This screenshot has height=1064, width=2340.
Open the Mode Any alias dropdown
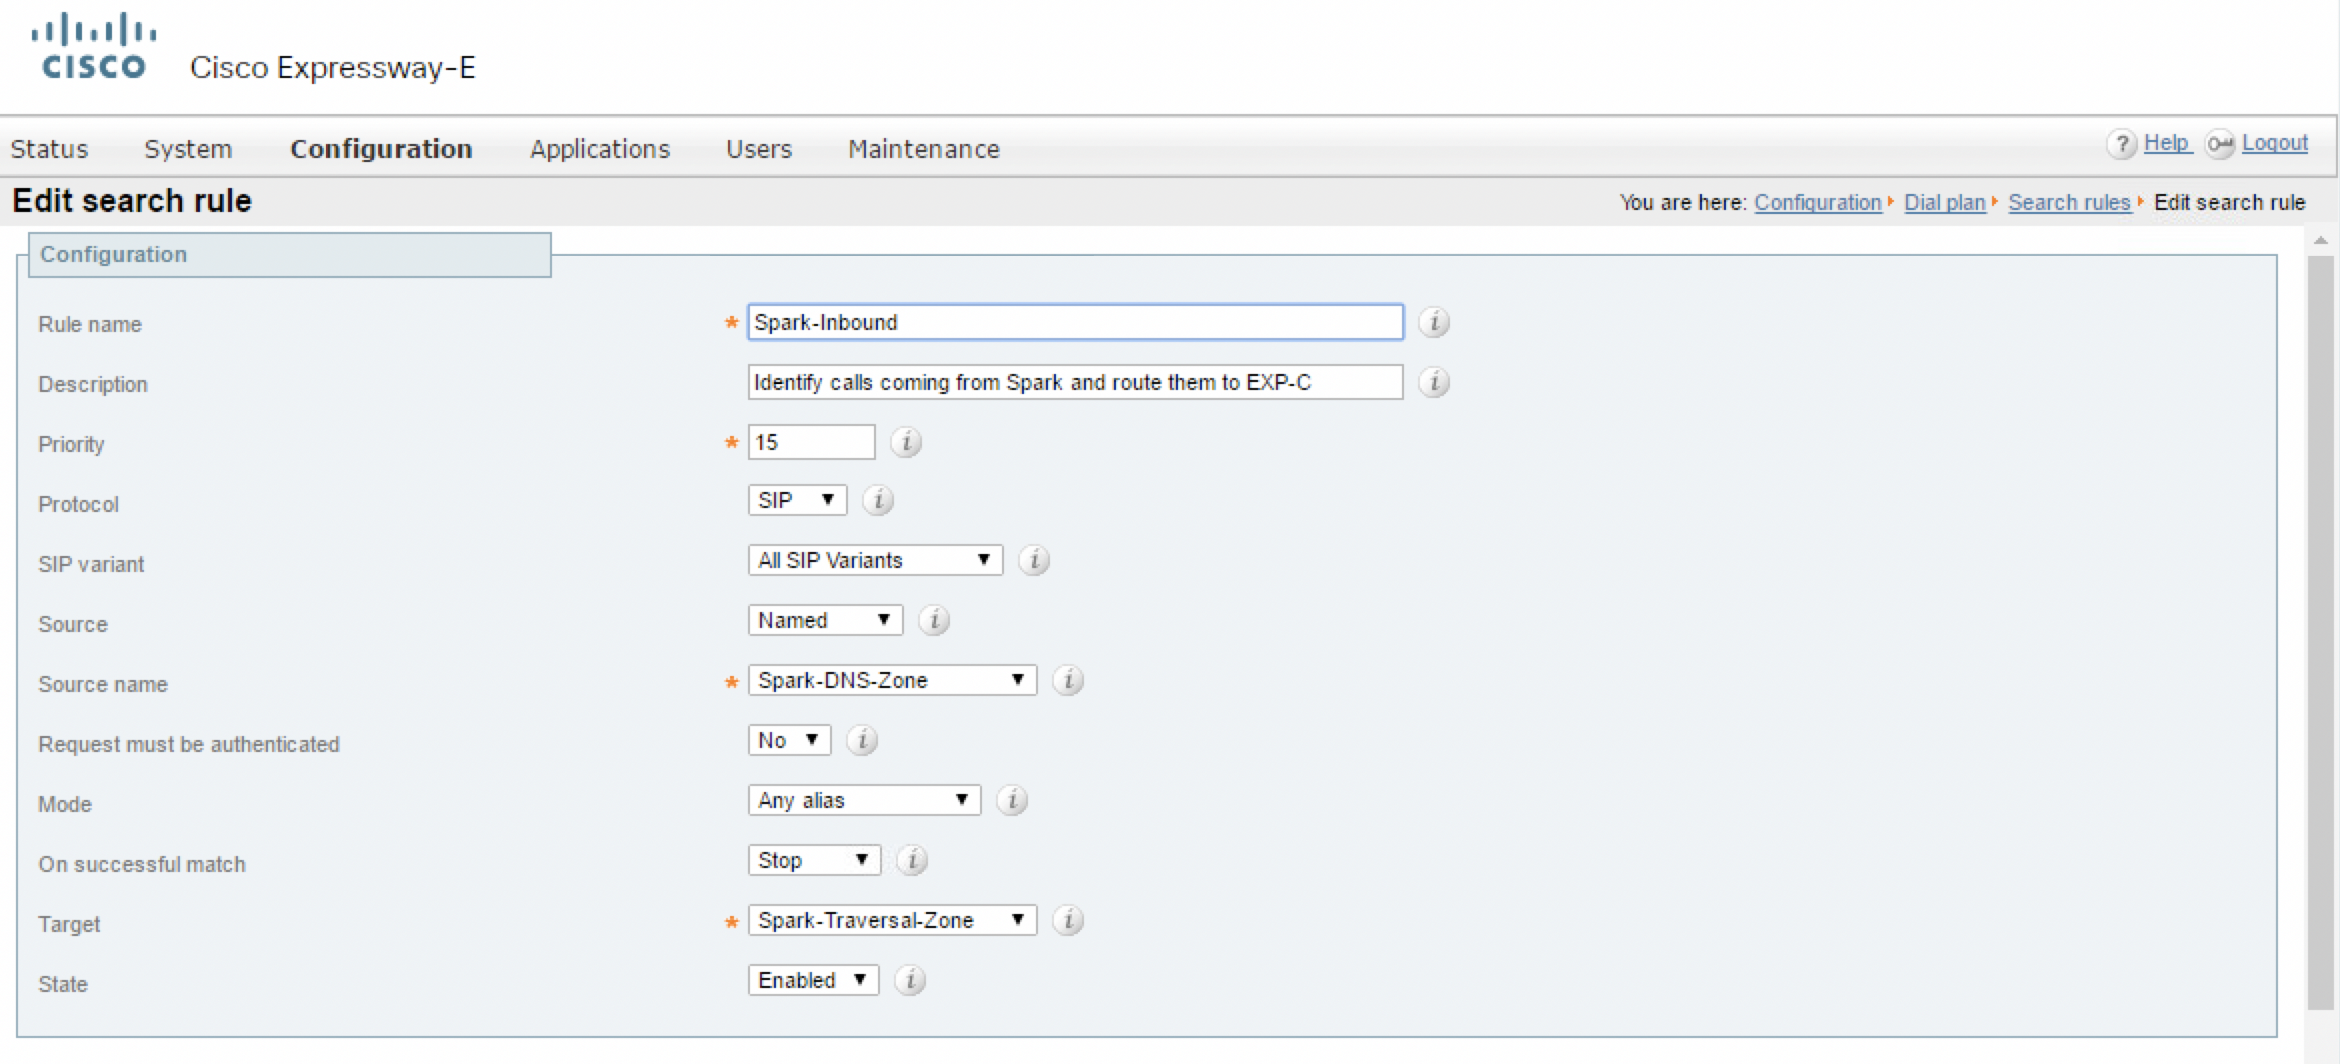point(864,800)
